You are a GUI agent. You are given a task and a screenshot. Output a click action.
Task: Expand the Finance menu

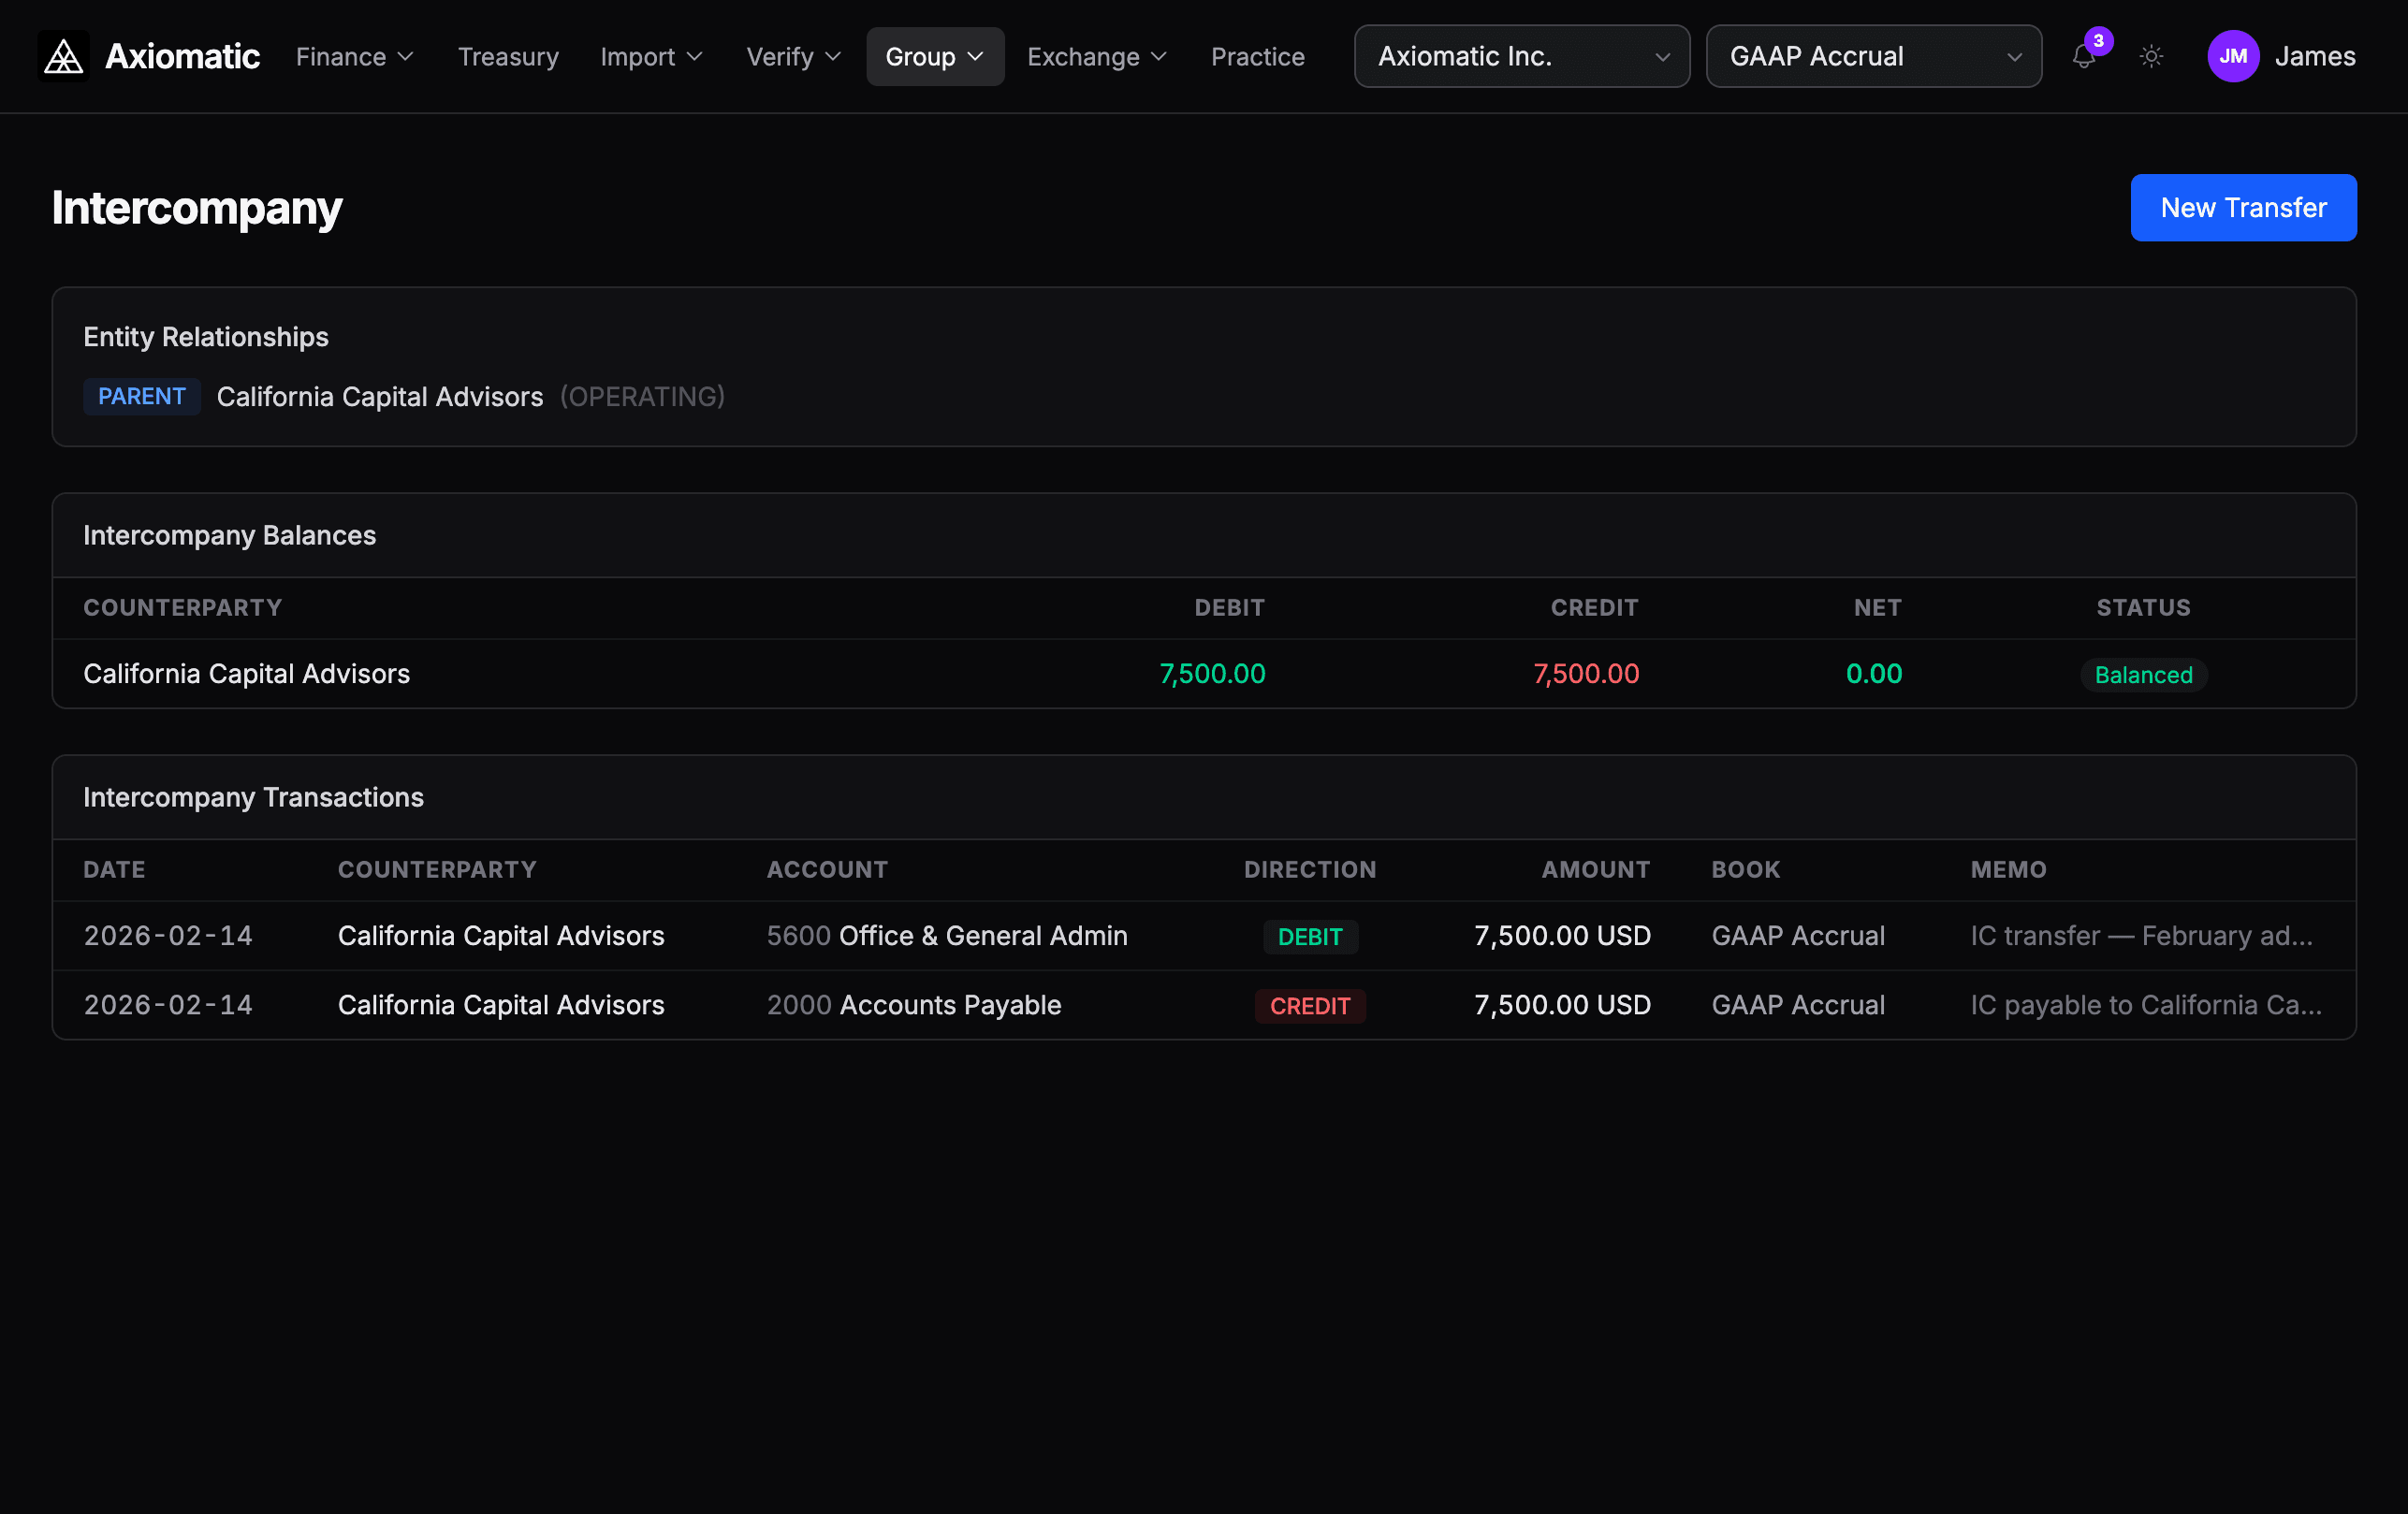pos(354,57)
